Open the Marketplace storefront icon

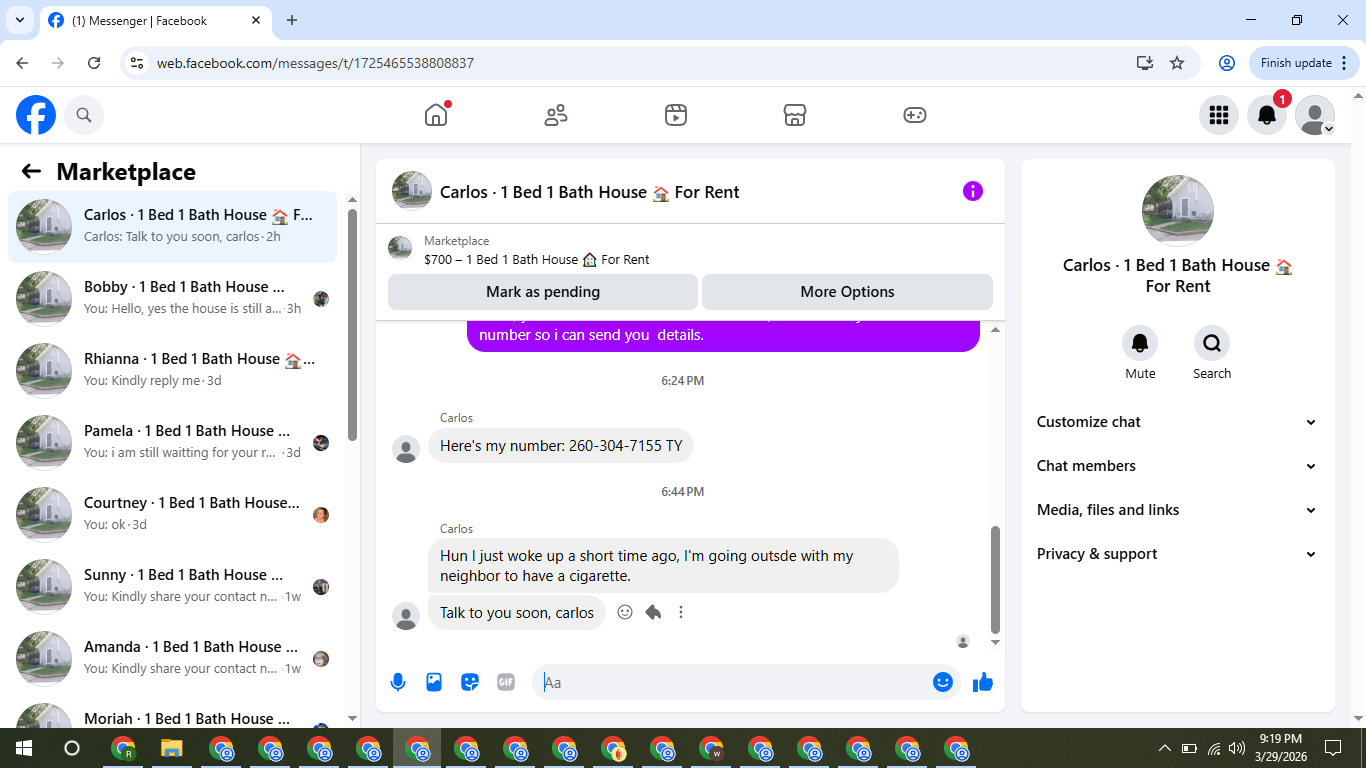coord(795,115)
